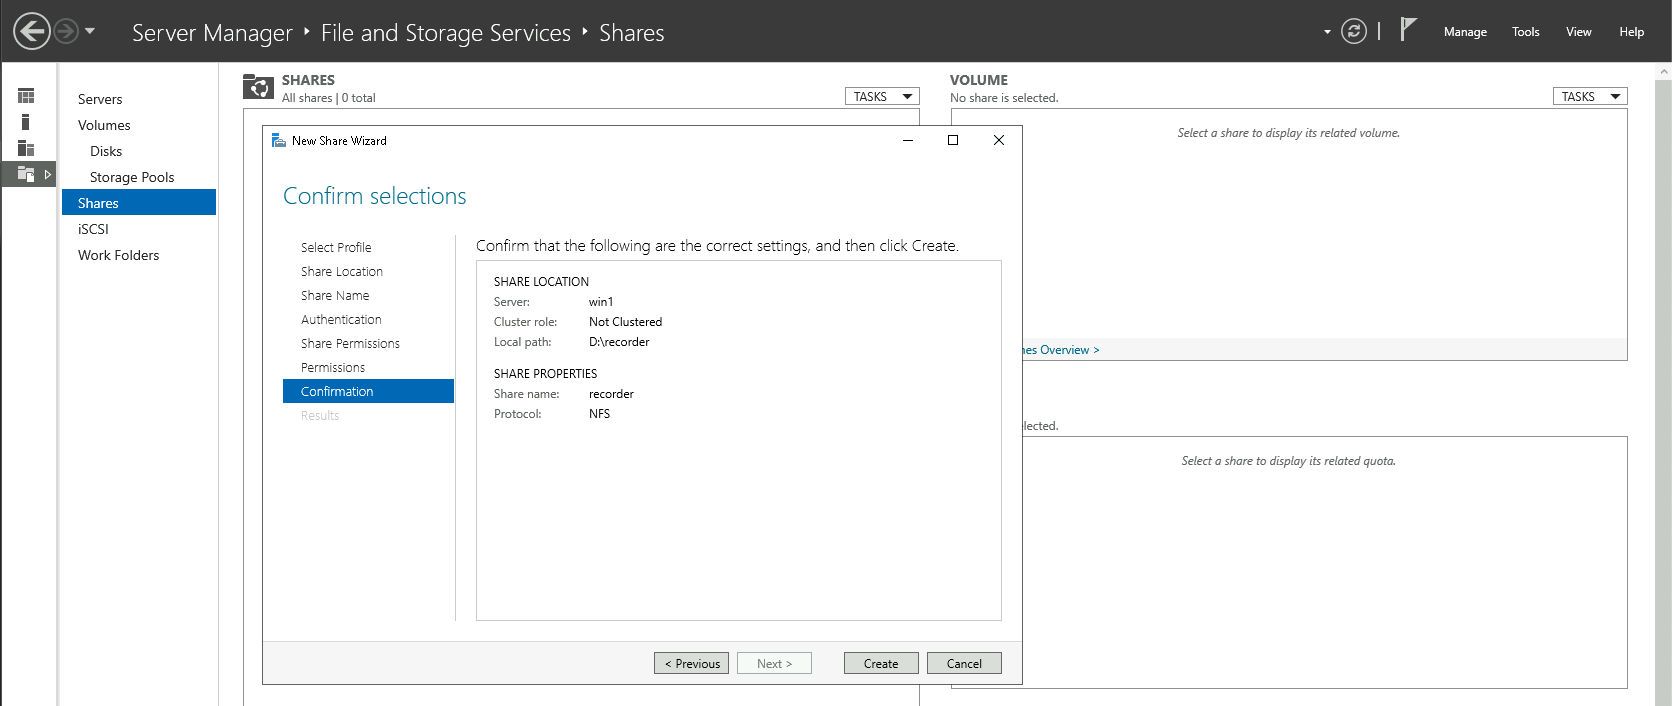This screenshot has height=706, width=1672.
Task: Open the View menu
Action: pyautogui.click(x=1578, y=32)
